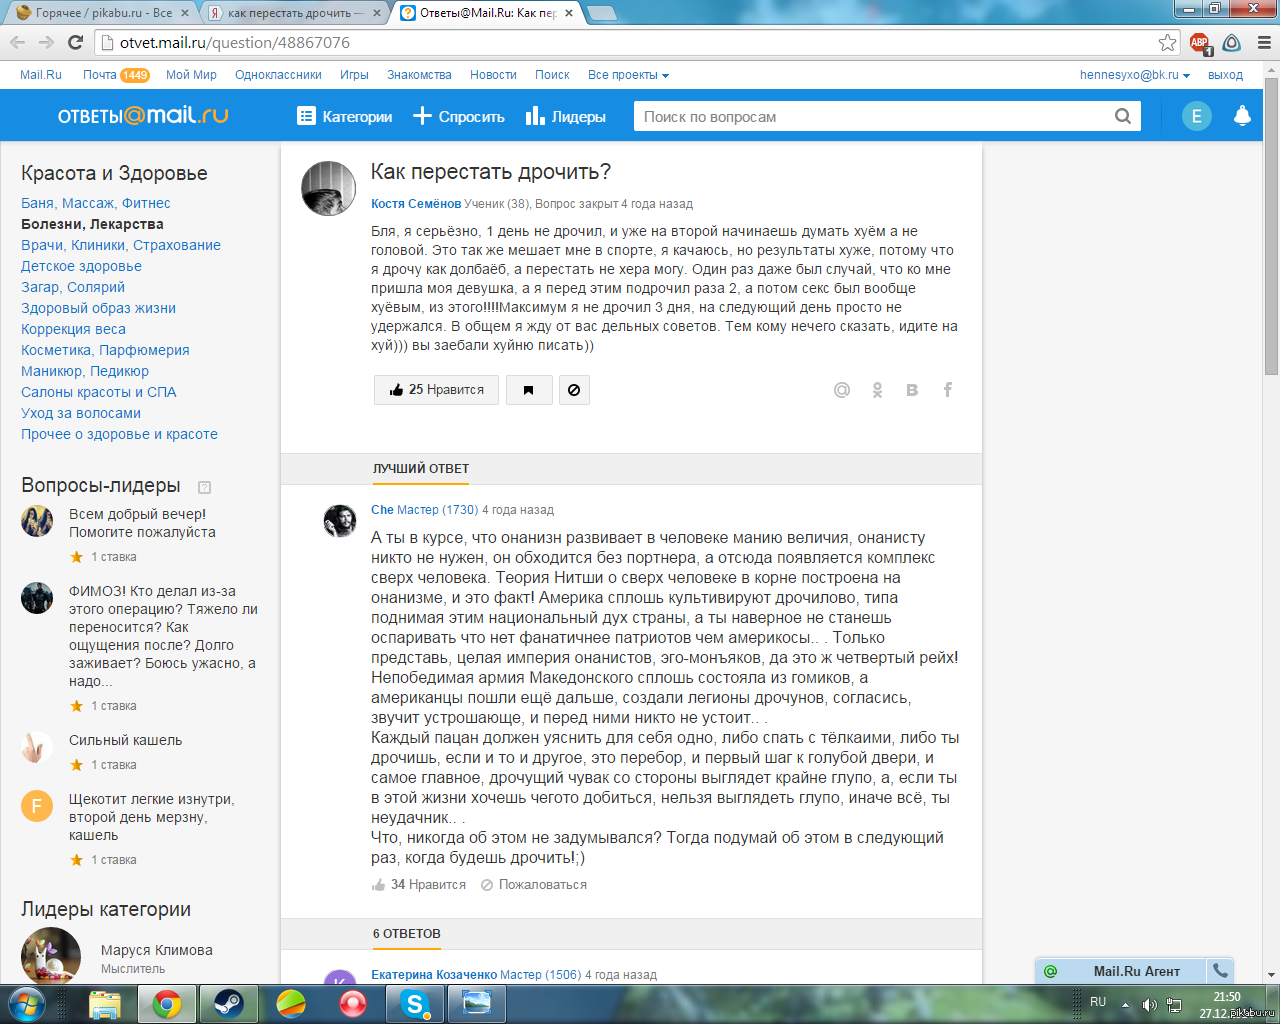Screen dimensions: 1280x1024
Task: Open the hennesyxo@bk.ru account dropdown
Action: pyautogui.click(x=1135, y=75)
